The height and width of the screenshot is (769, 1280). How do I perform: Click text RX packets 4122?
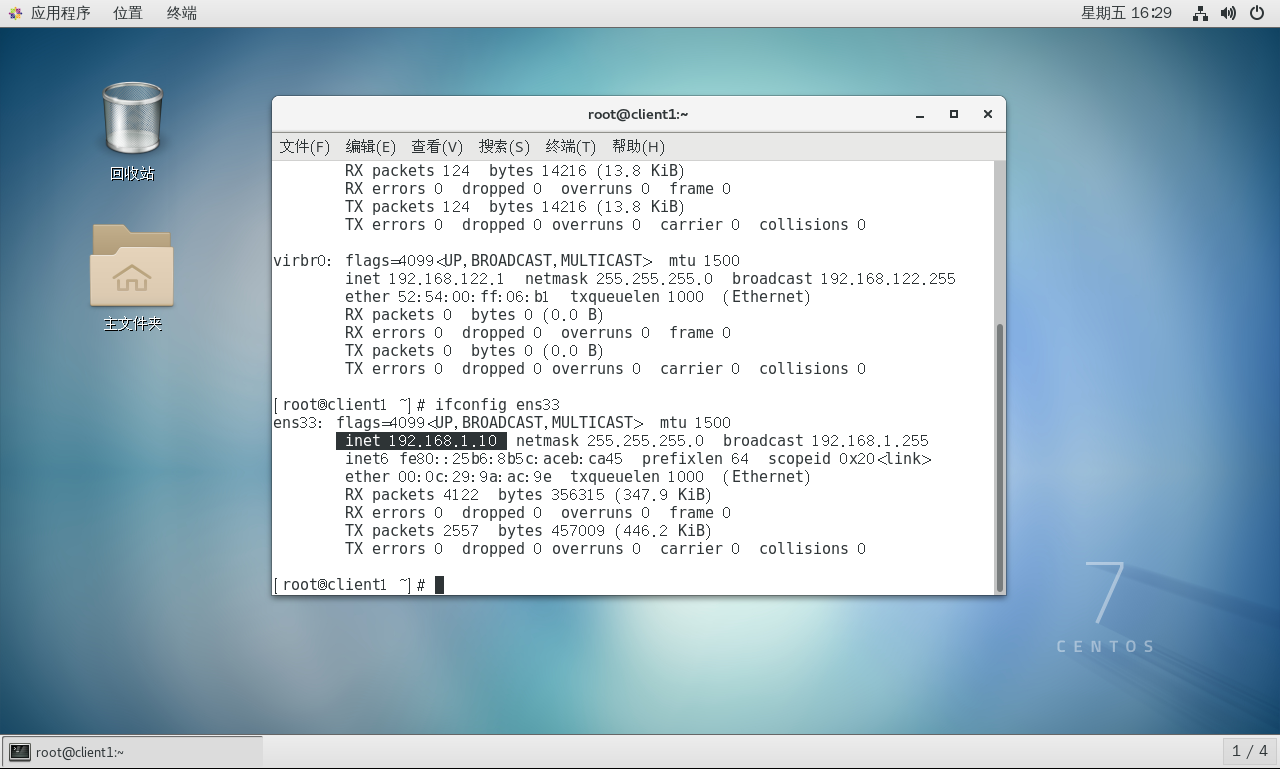(412, 495)
